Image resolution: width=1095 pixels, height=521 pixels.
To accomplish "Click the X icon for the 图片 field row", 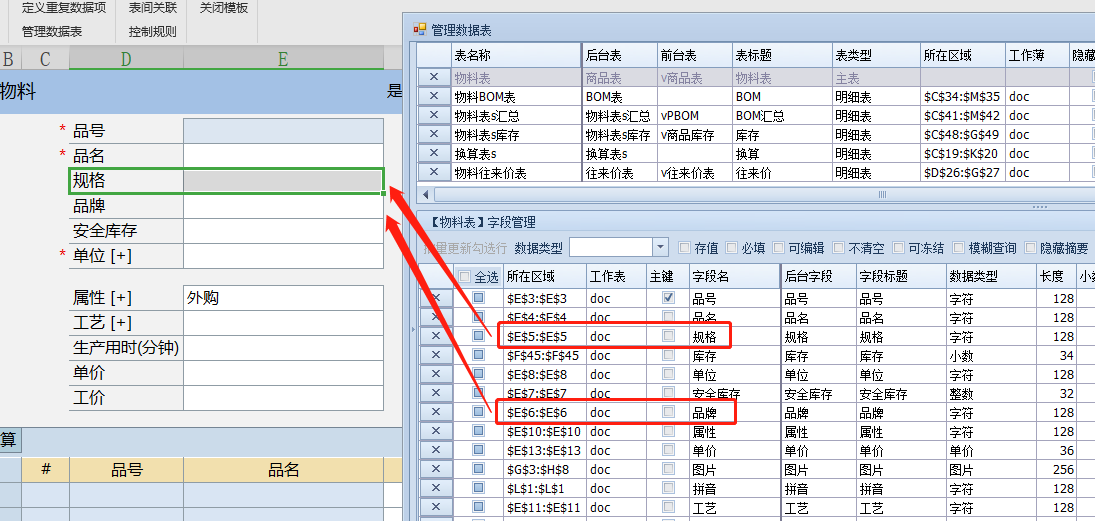I will point(435,470).
